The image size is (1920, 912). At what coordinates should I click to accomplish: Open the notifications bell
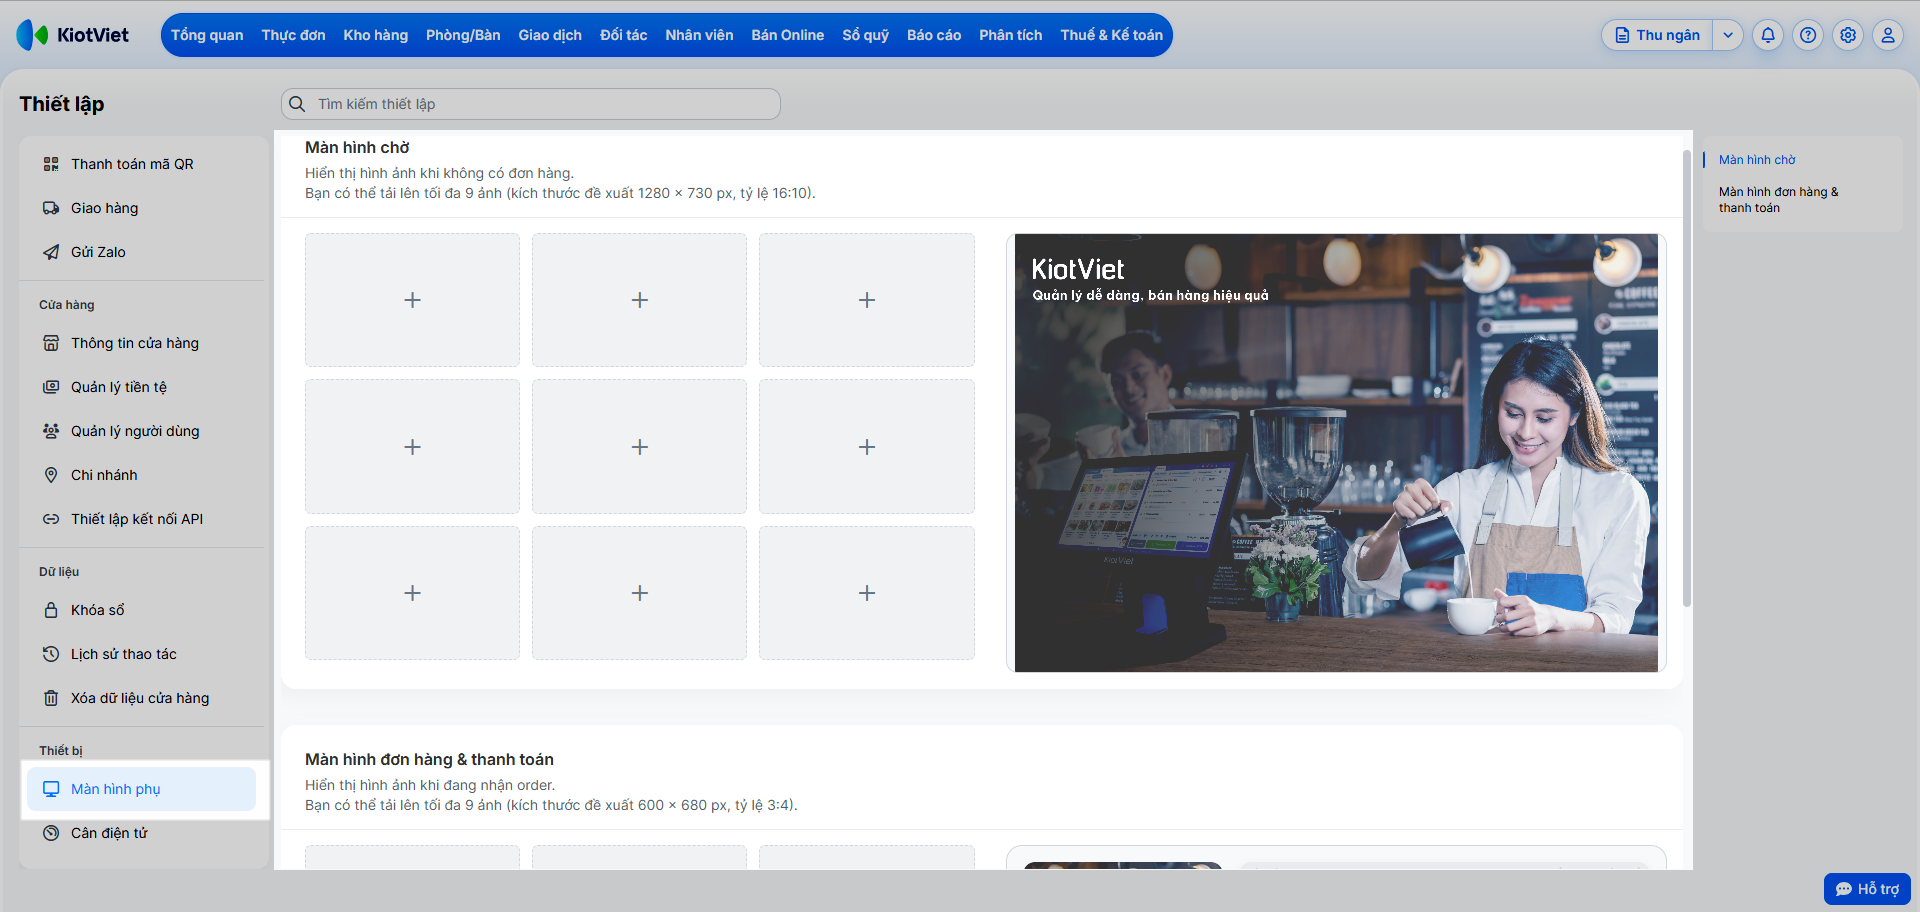[1768, 35]
